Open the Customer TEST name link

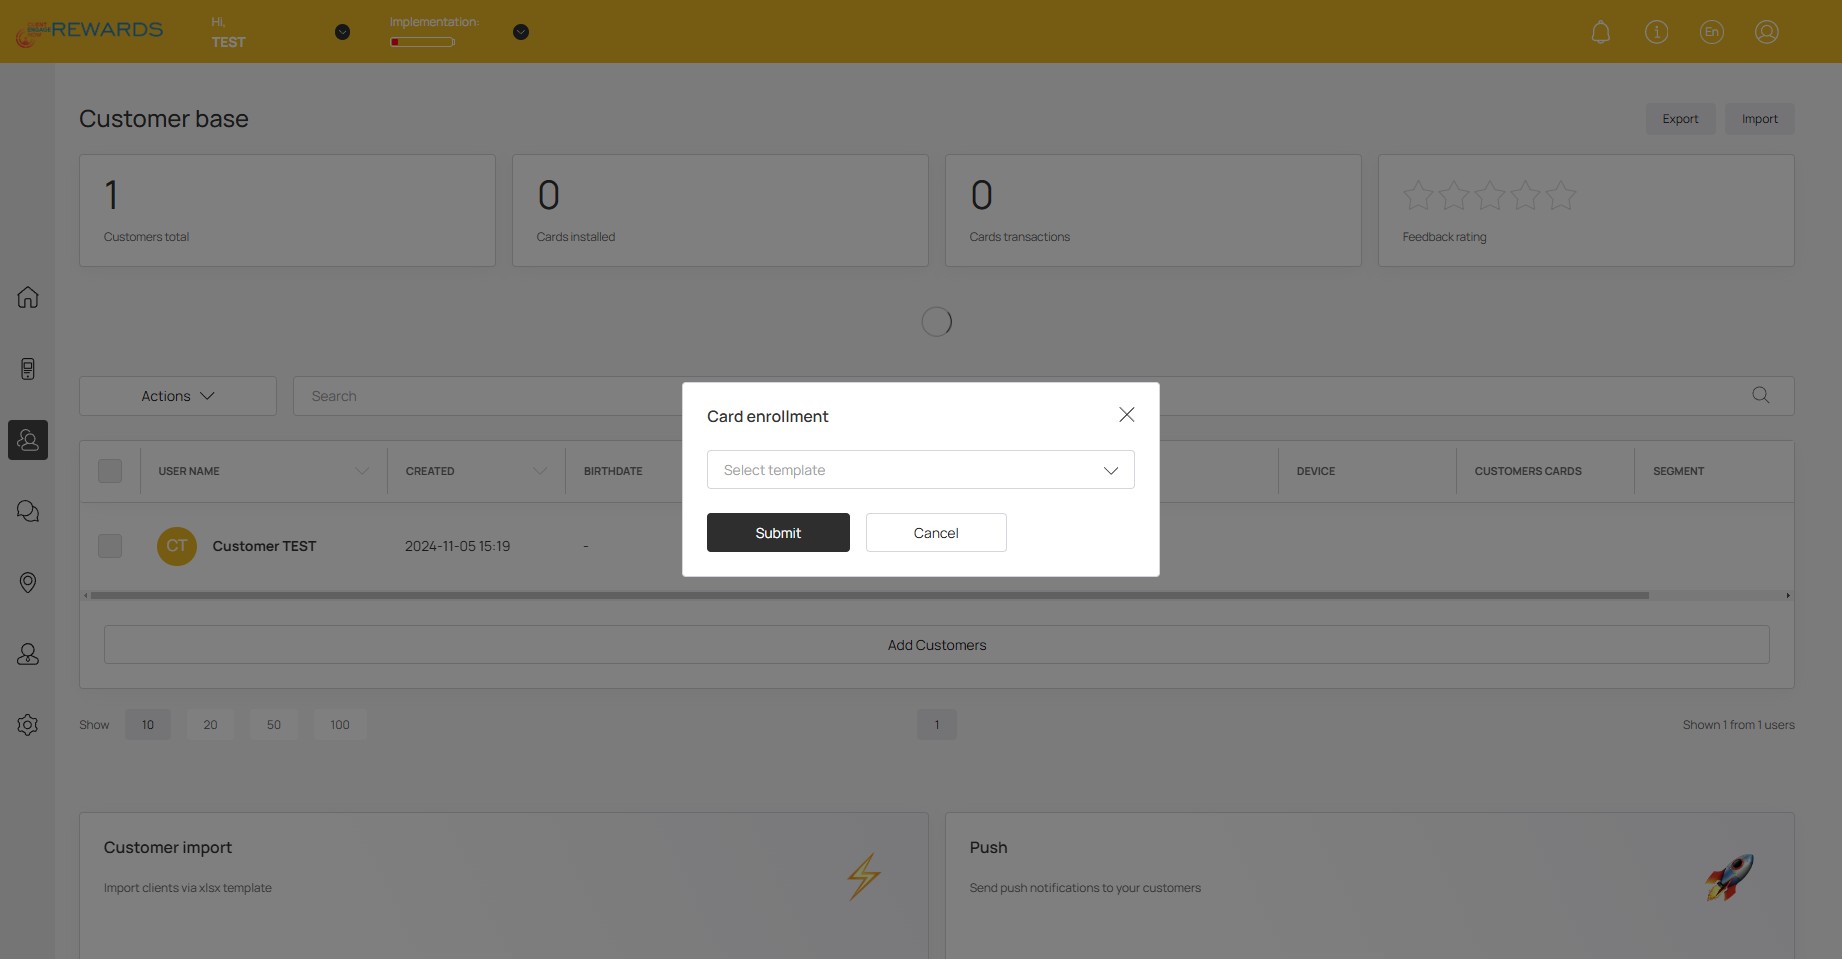[264, 546]
